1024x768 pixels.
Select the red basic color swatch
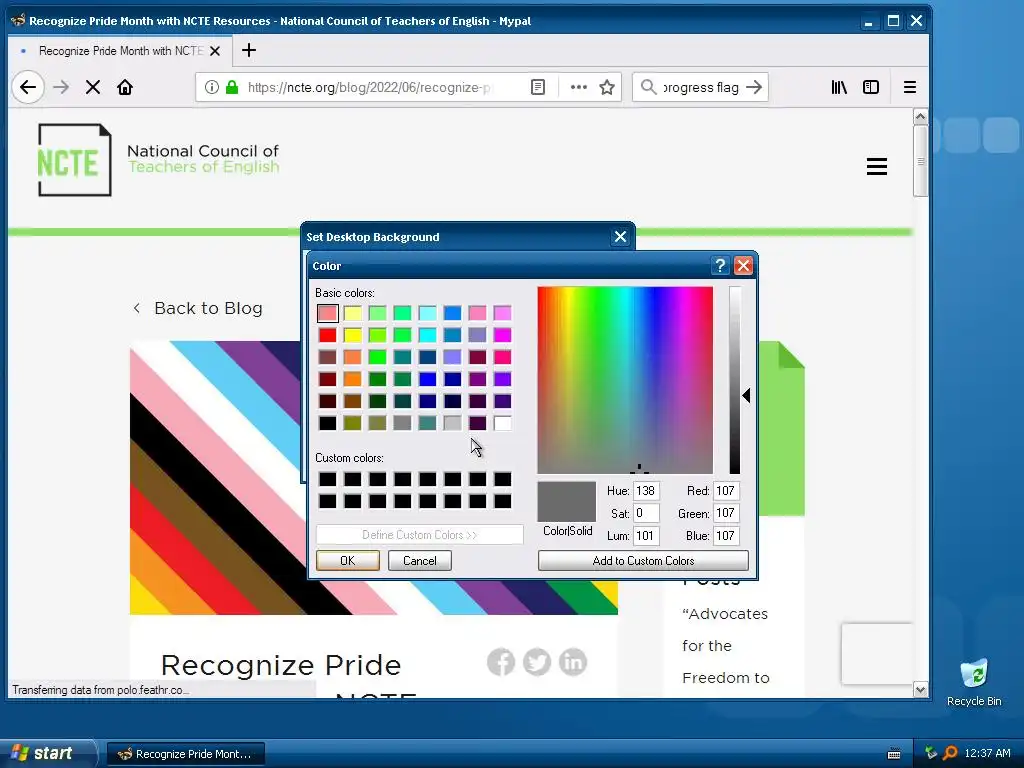[328, 335]
